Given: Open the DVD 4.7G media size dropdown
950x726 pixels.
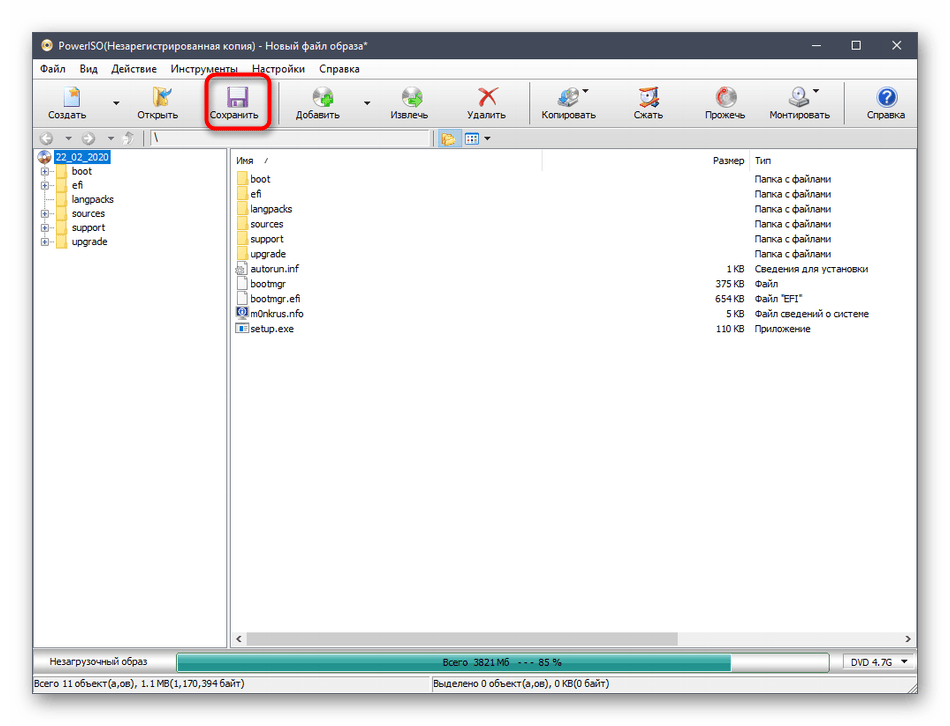Looking at the screenshot, I should (877, 662).
